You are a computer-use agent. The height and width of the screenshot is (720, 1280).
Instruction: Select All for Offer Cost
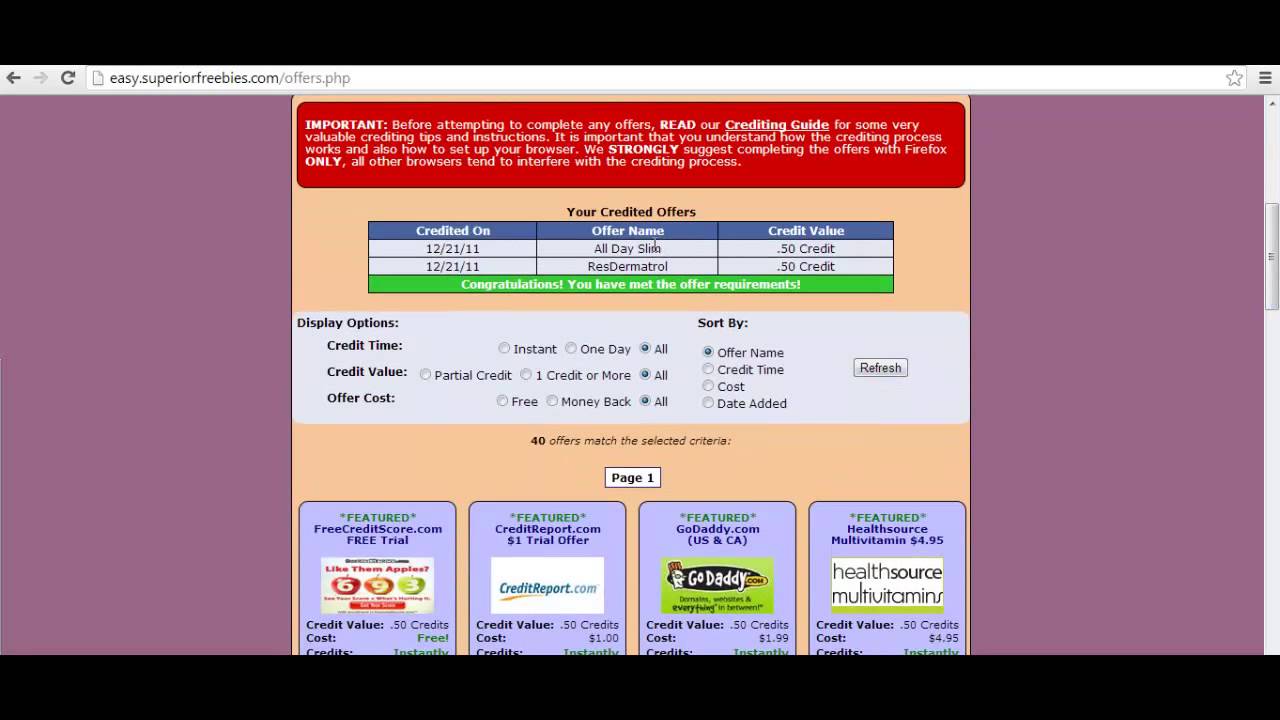(645, 400)
